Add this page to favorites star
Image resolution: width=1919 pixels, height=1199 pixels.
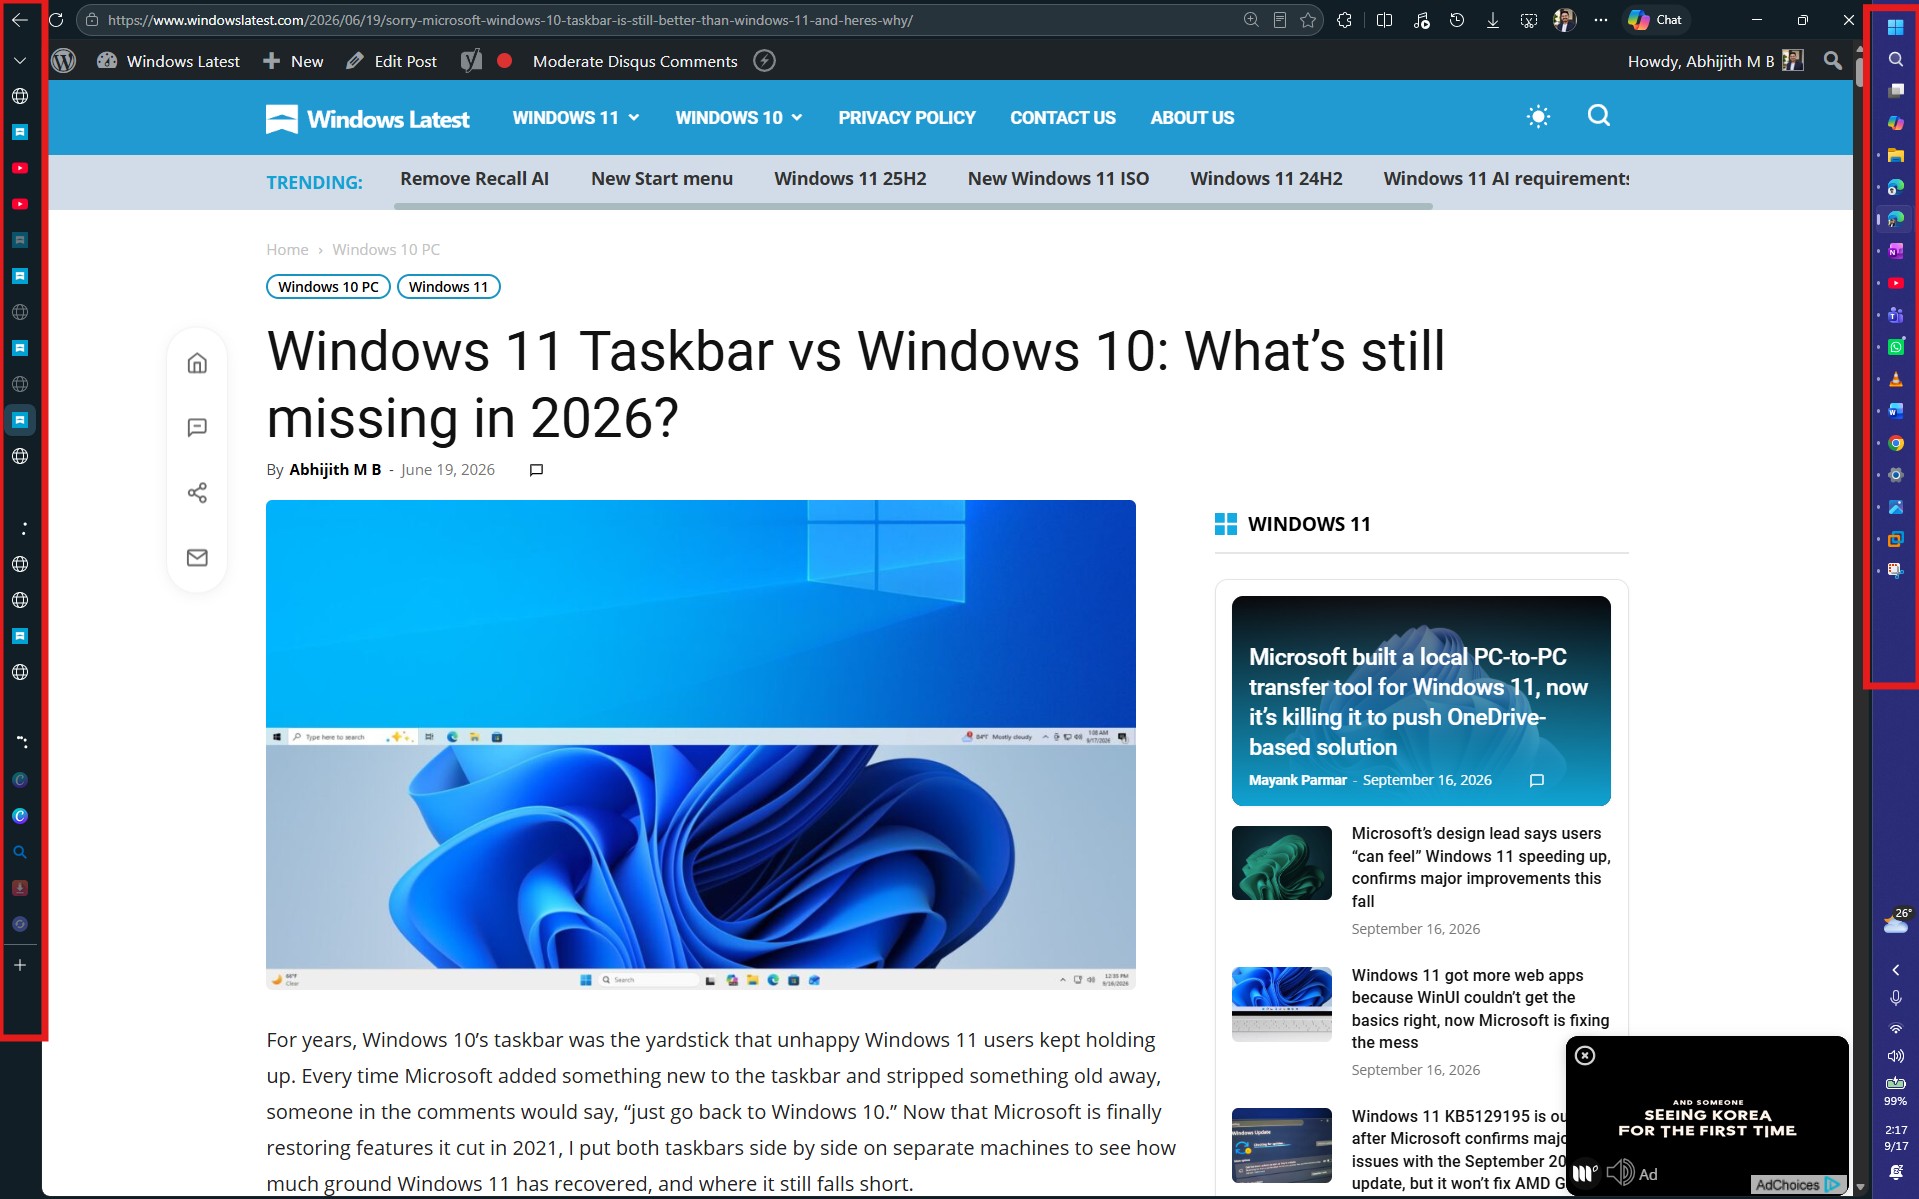(1308, 20)
